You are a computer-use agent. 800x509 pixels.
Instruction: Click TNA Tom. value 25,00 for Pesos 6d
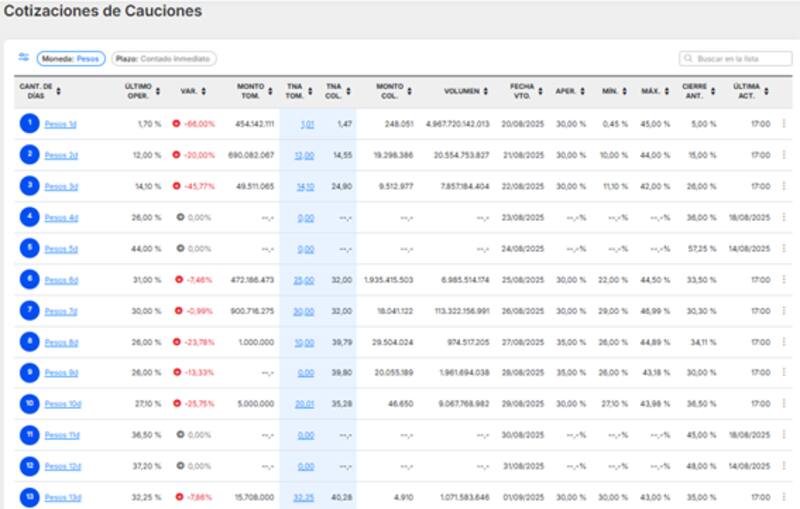[303, 280]
